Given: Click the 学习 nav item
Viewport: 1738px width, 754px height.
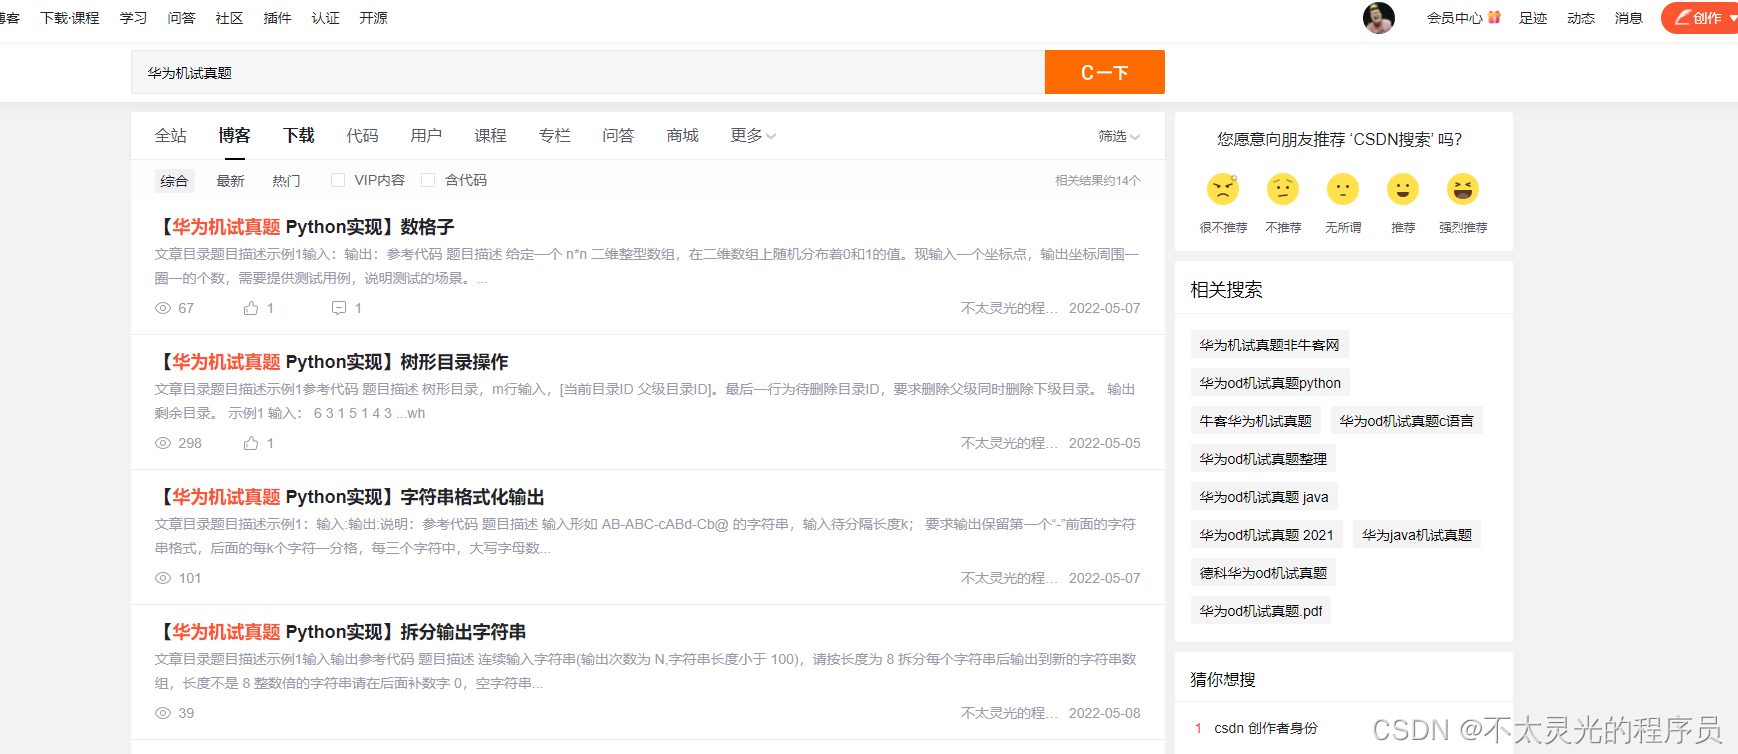Looking at the screenshot, I should click(133, 18).
